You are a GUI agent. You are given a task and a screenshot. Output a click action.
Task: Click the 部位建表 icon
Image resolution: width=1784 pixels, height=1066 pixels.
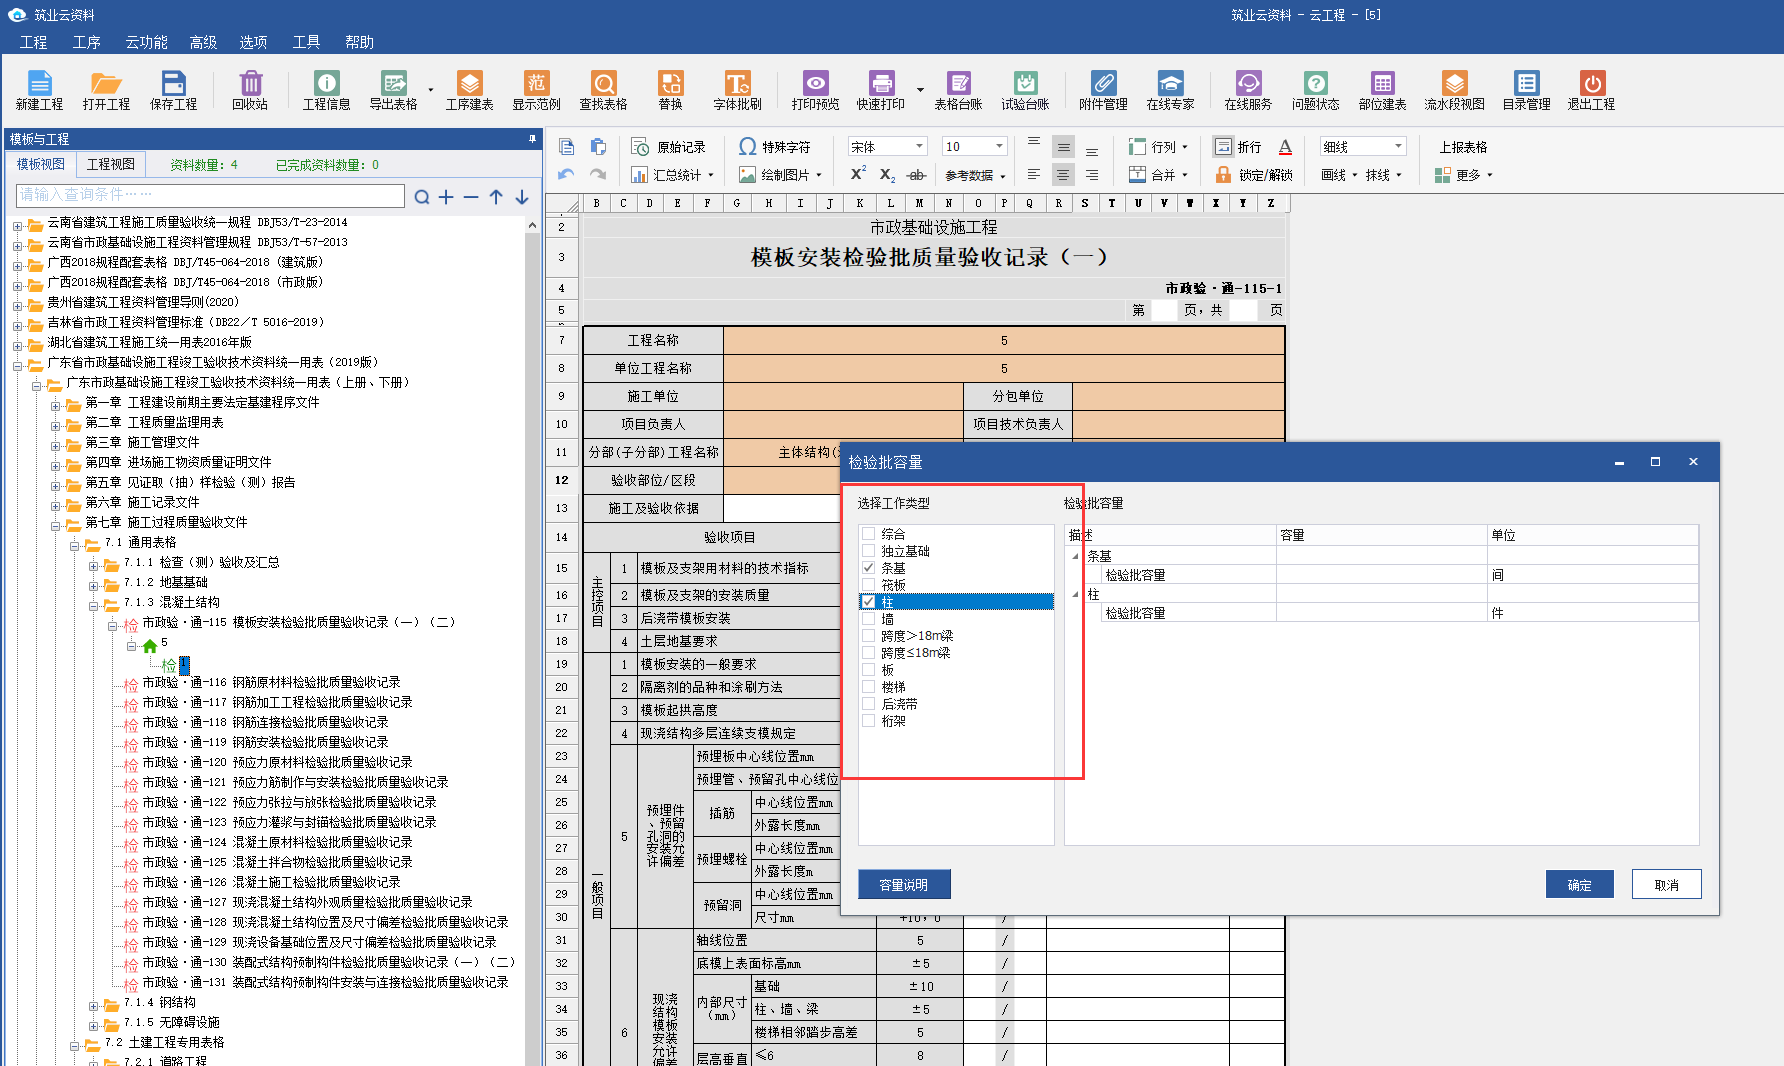[1382, 90]
